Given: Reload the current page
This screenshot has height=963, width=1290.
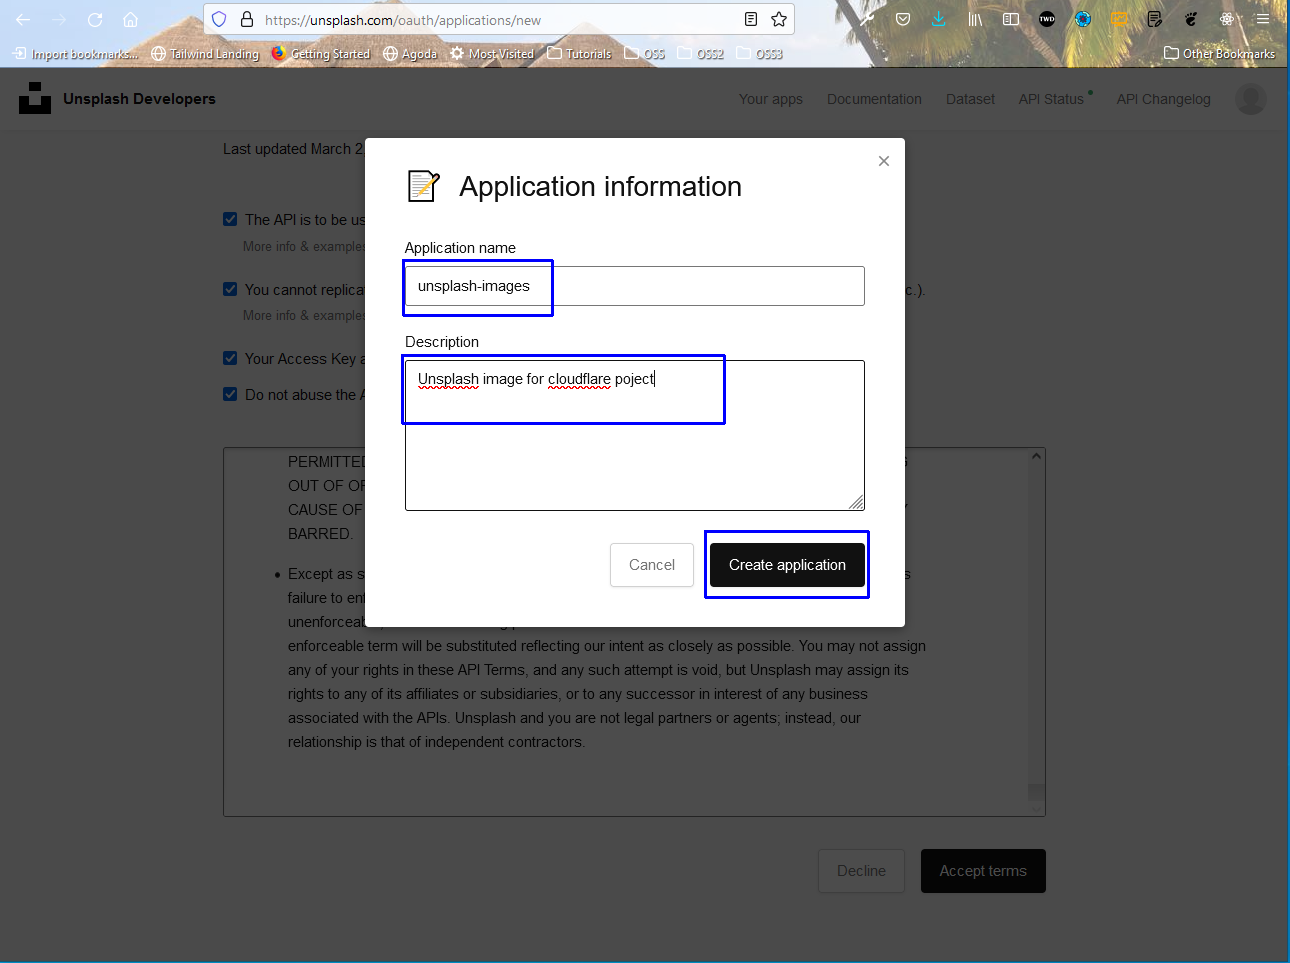Looking at the screenshot, I should click(x=95, y=19).
